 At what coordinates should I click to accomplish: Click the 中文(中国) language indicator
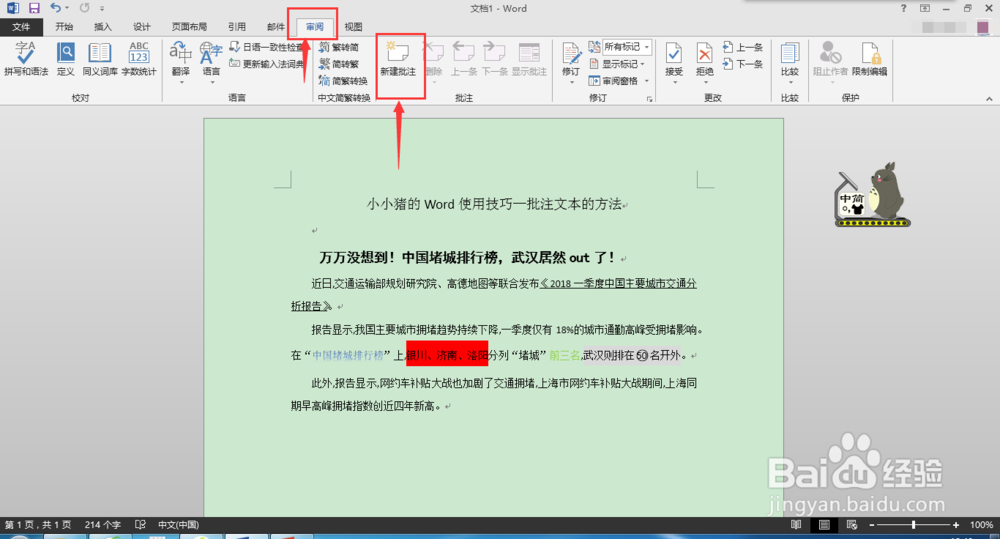click(179, 524)
